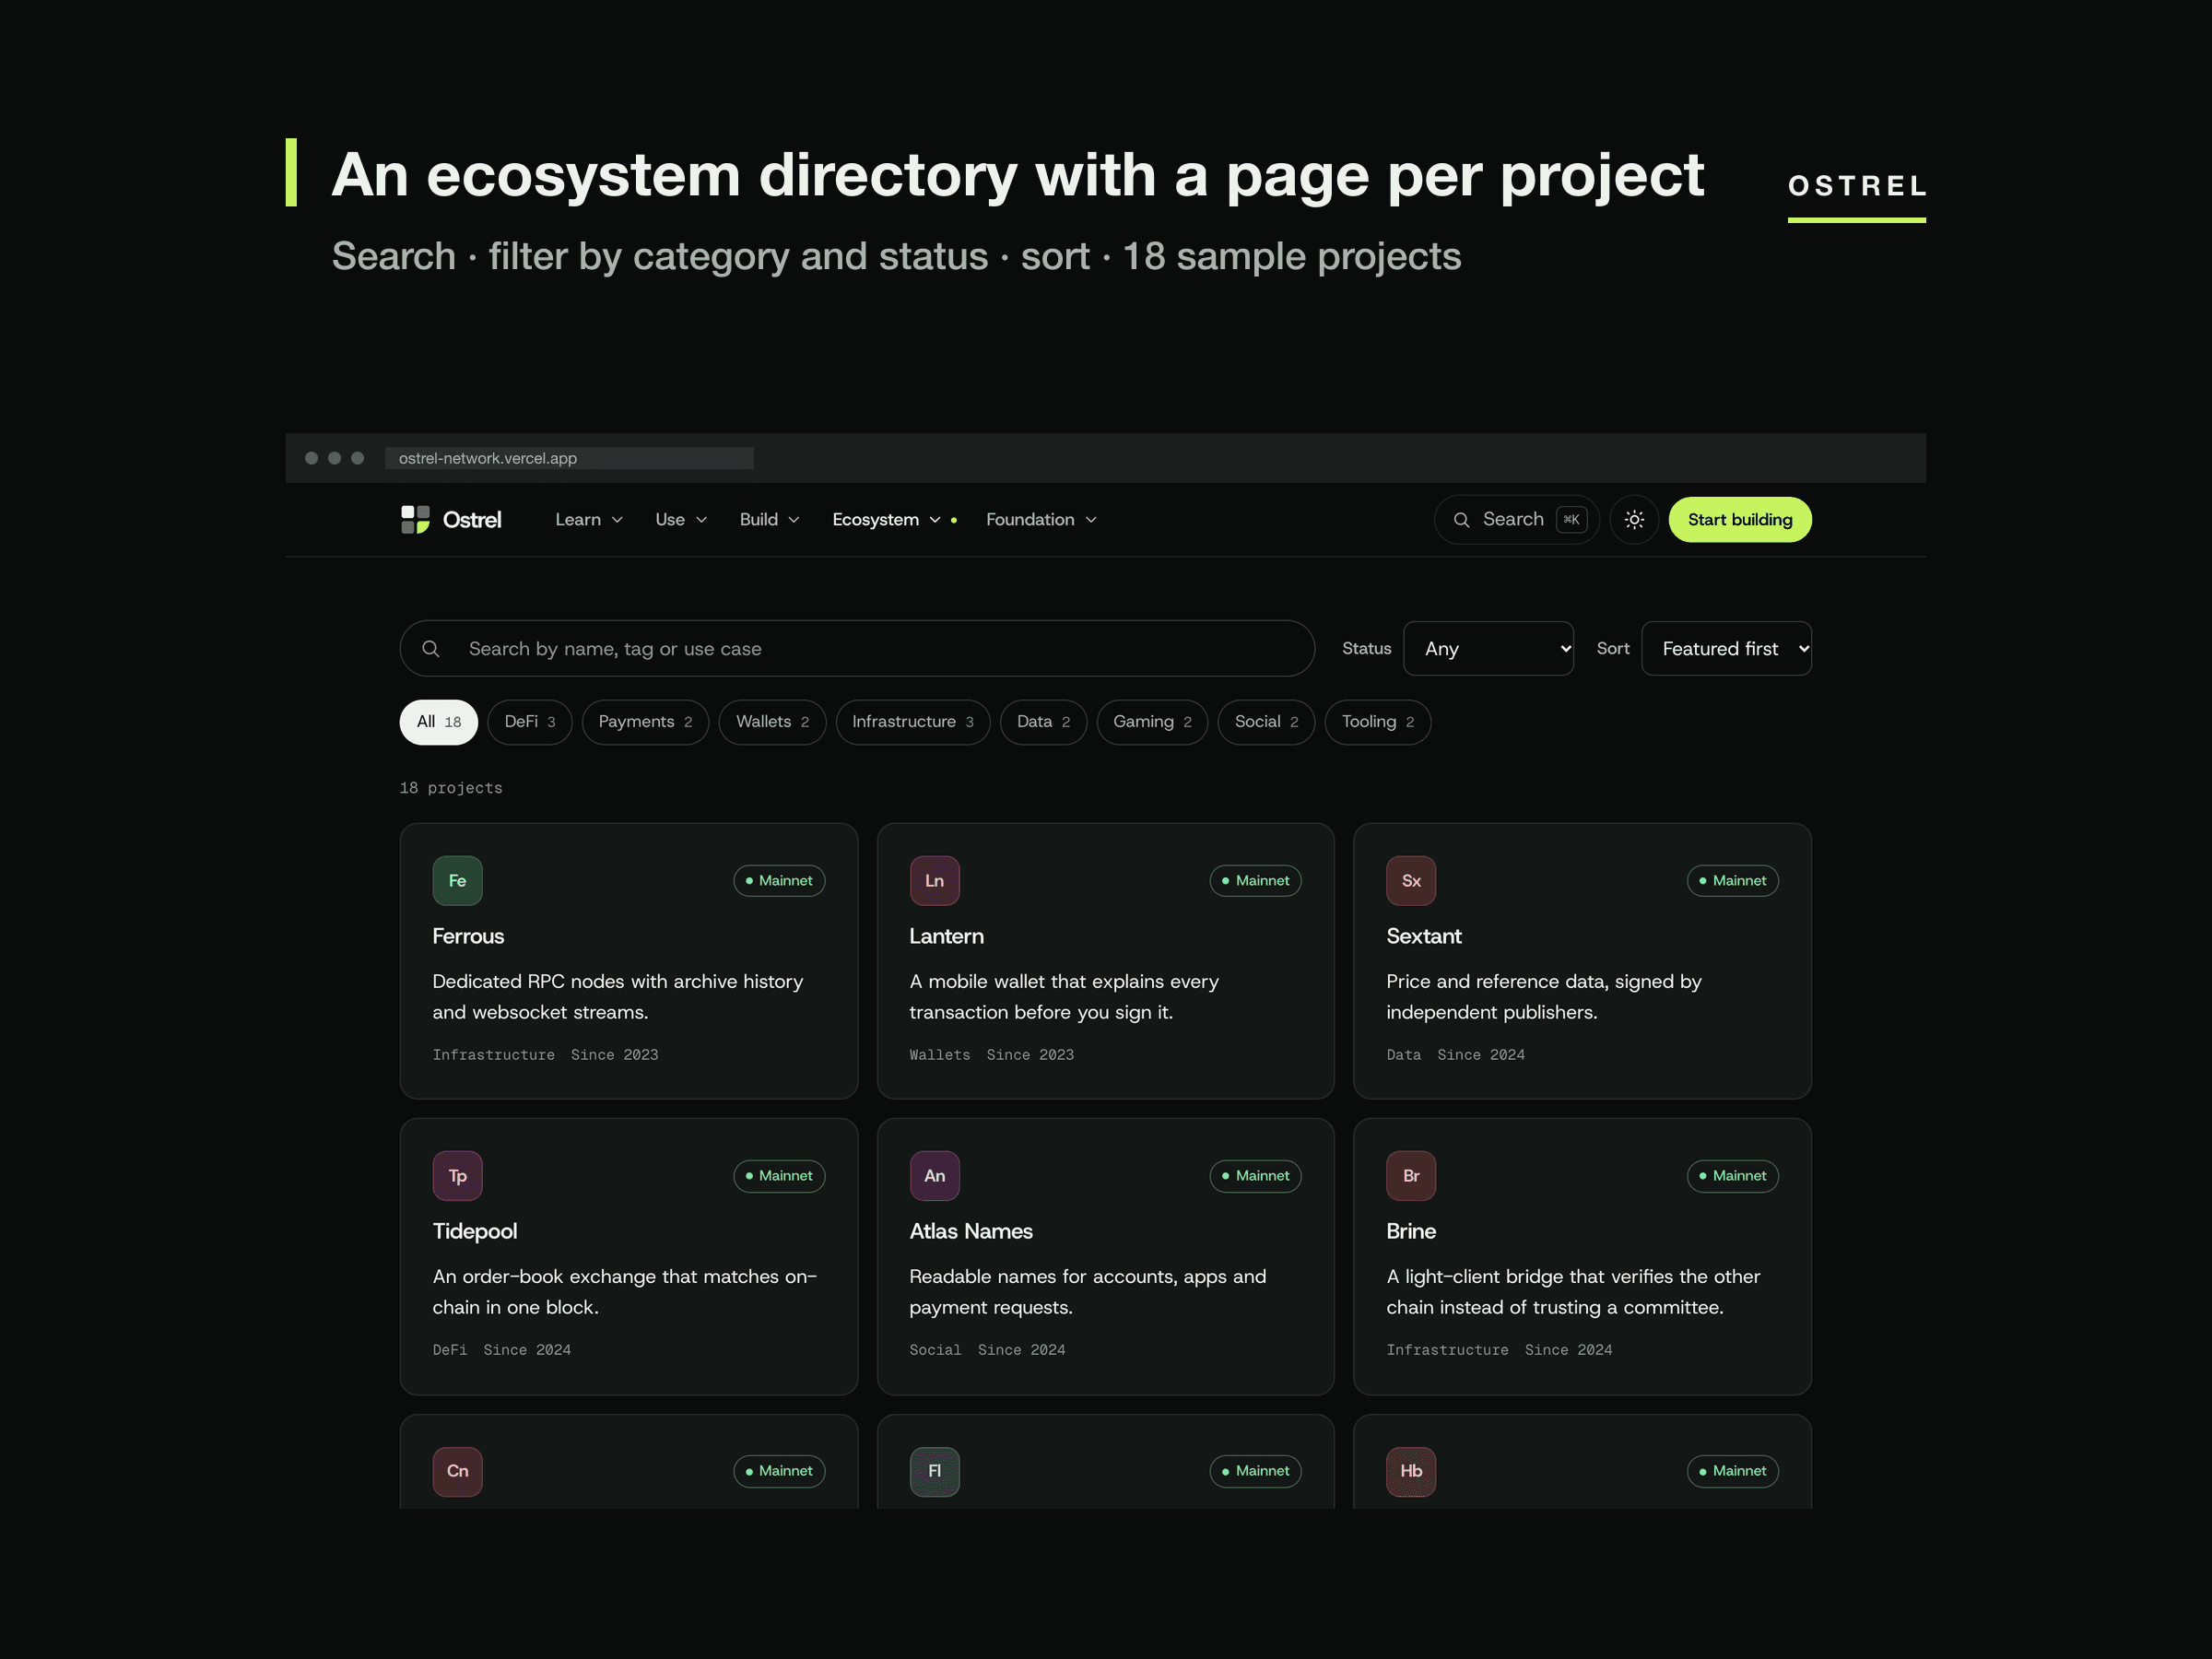The height and width of the screenshot is (1659, 2212).
Task: Open the Status dropdown set to Any
Action: 1488,648
